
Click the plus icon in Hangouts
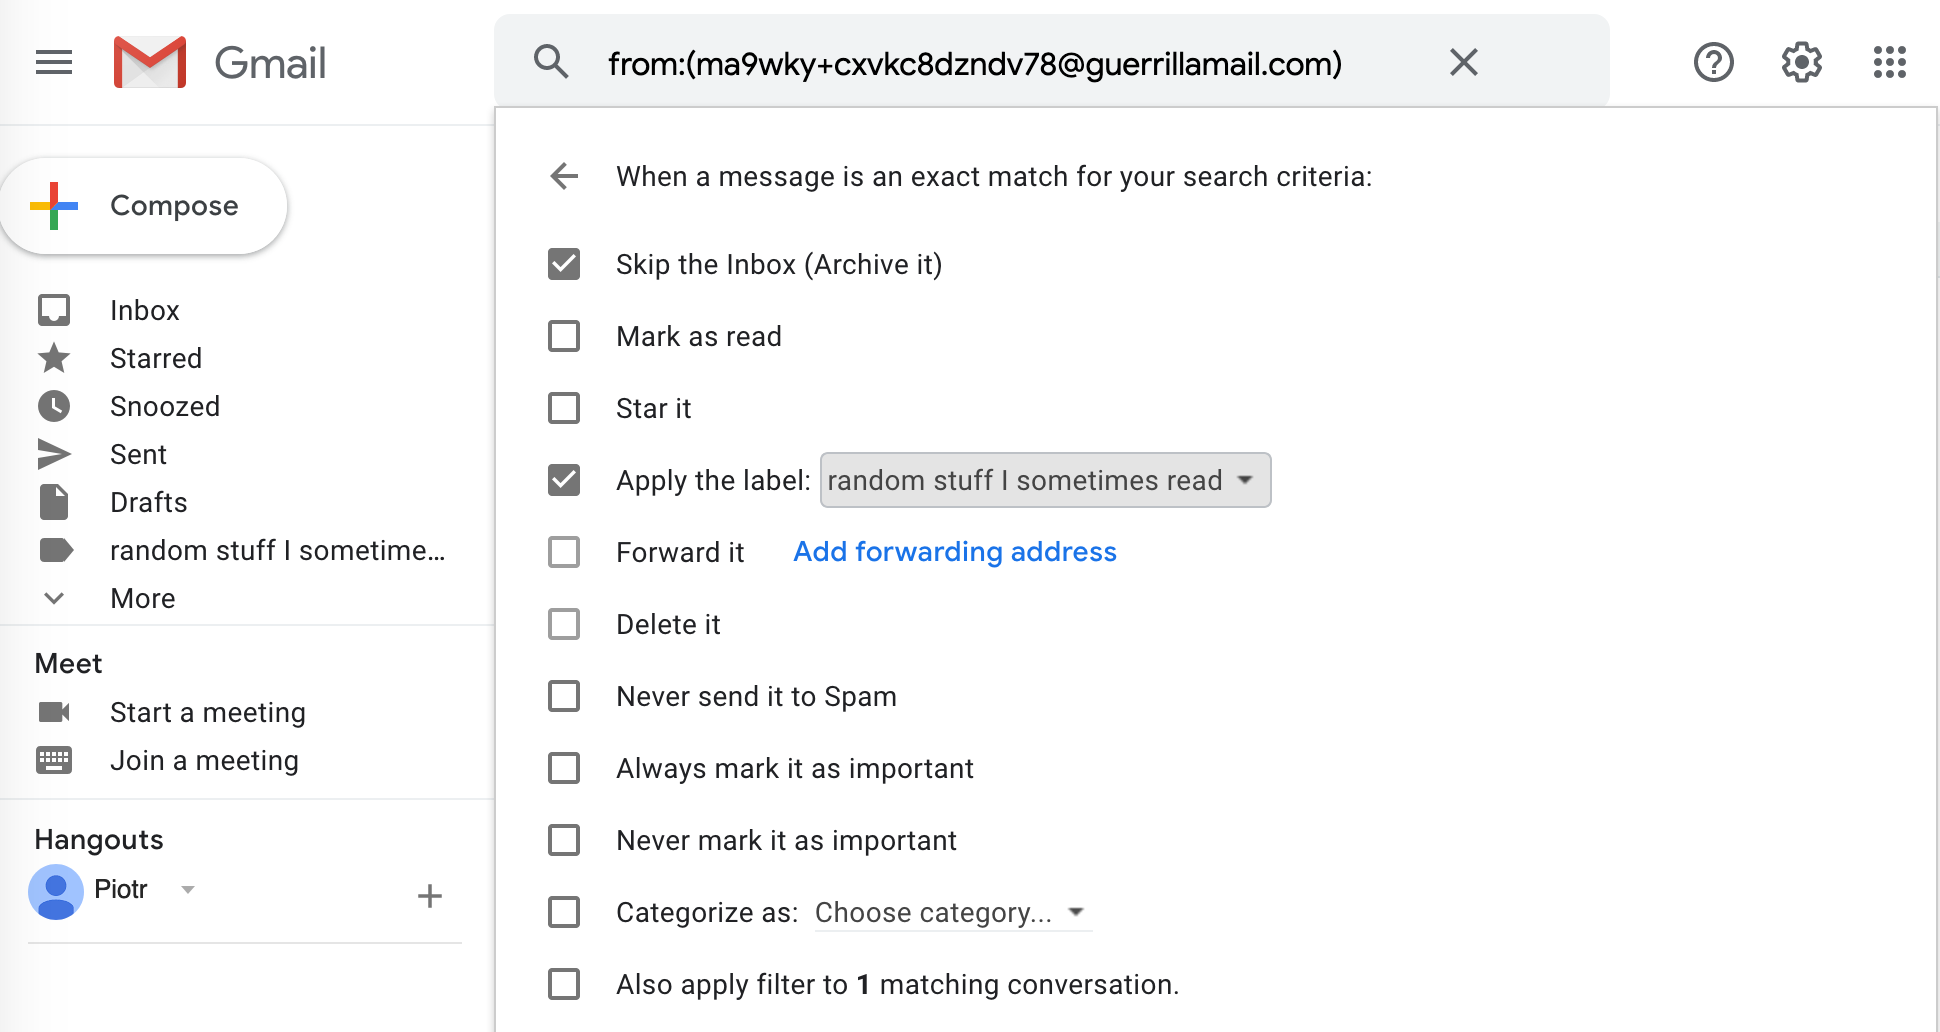point(429,895)
